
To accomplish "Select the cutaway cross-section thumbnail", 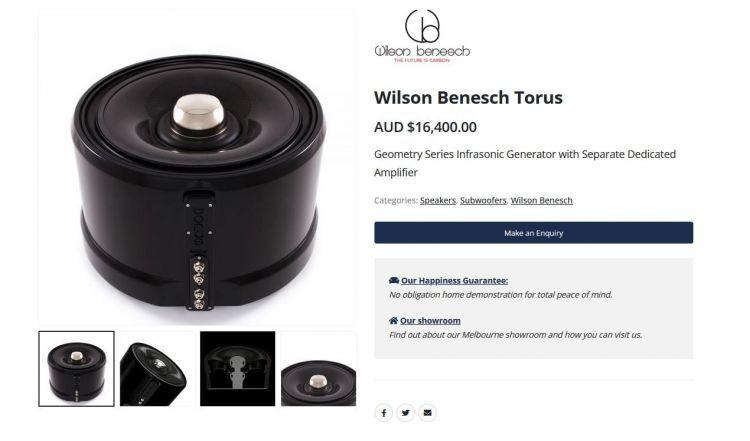I will tap(238, 369).
